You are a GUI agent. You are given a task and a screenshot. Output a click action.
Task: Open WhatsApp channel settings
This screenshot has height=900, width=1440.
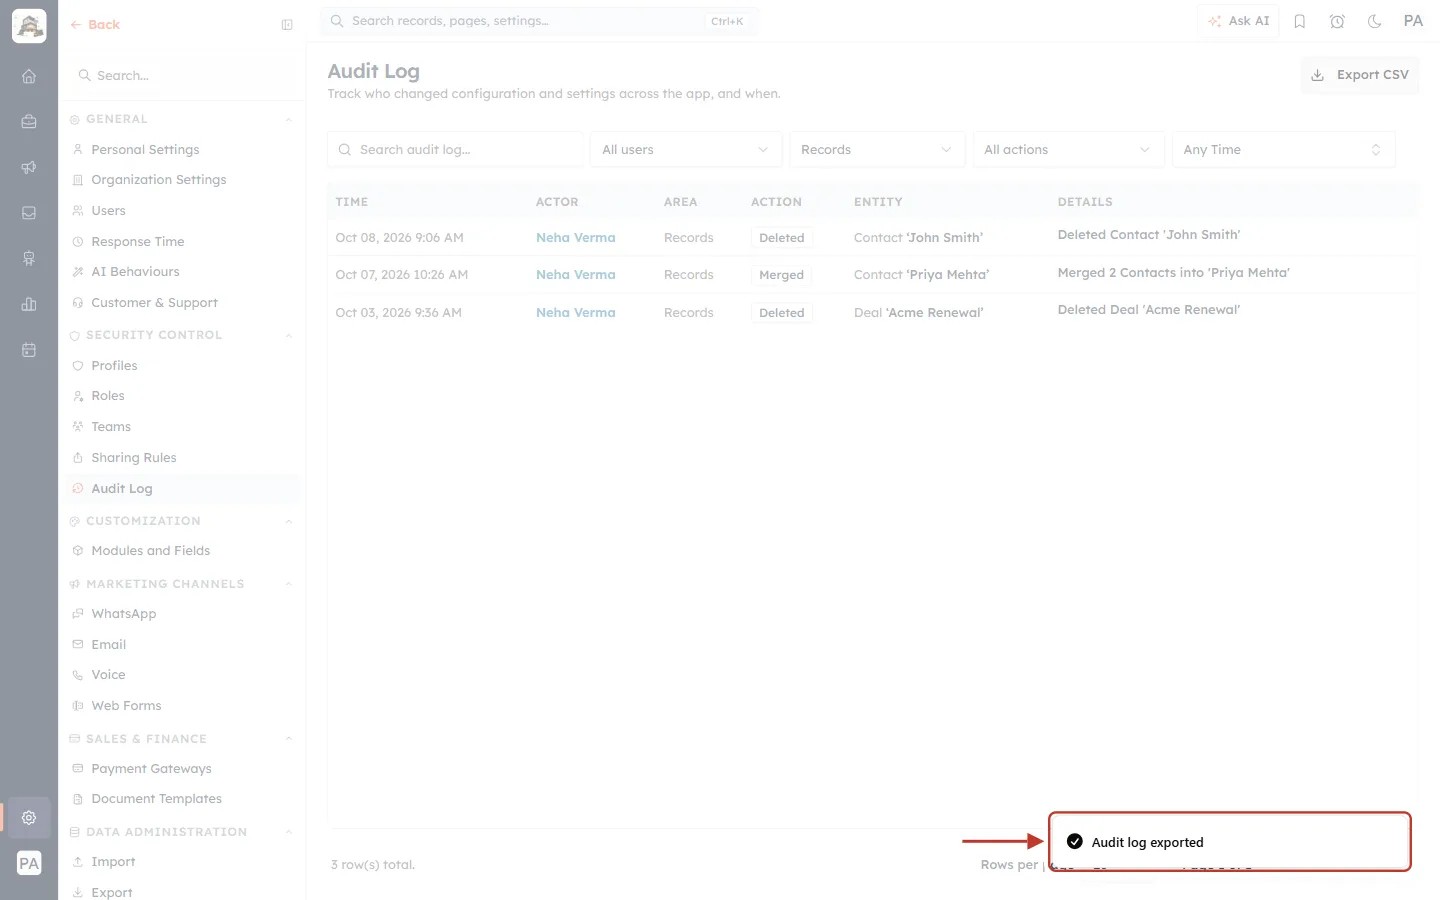(x=123, y=614)
